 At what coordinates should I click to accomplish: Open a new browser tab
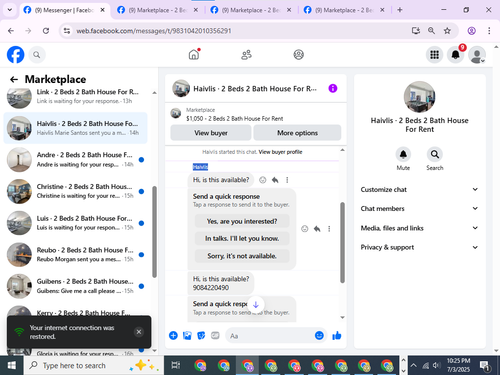pos(400,10)
